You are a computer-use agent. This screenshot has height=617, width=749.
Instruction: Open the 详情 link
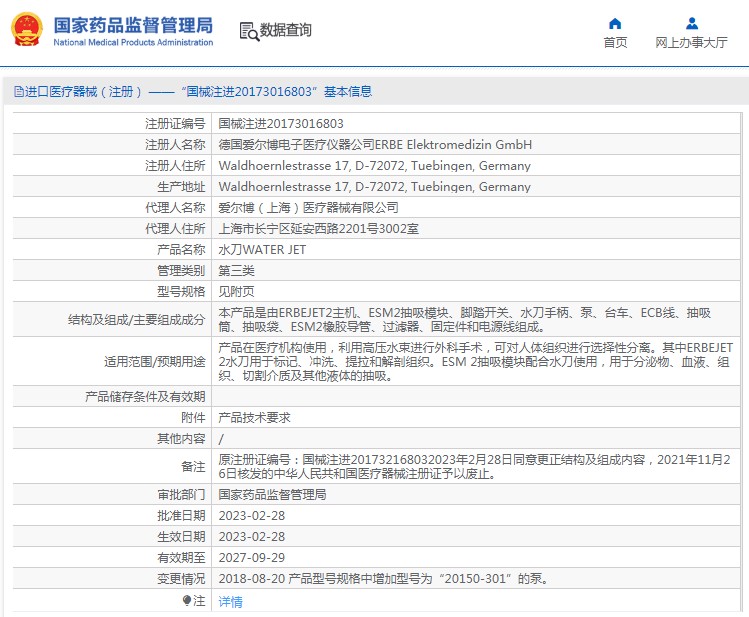[x=230, y=602]
